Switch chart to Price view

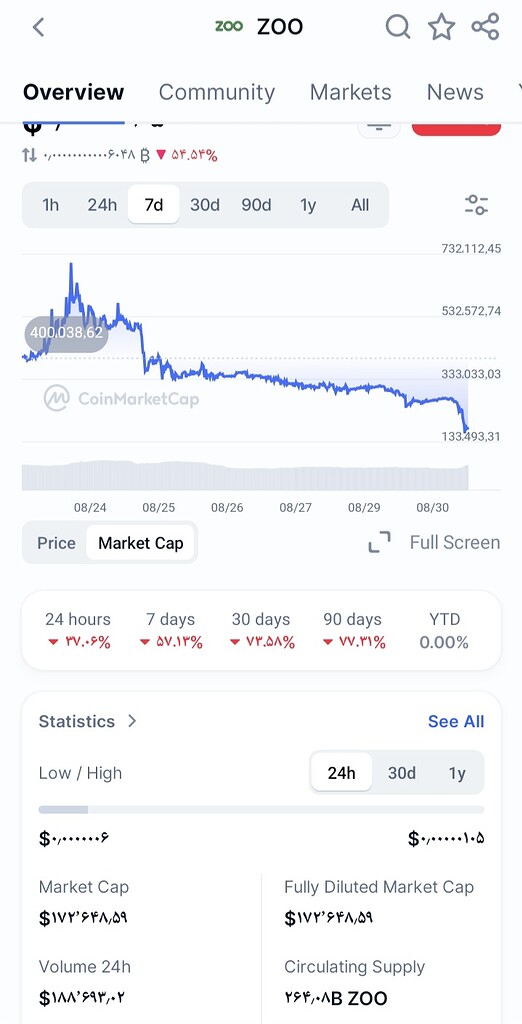click(x=56, y=543)
